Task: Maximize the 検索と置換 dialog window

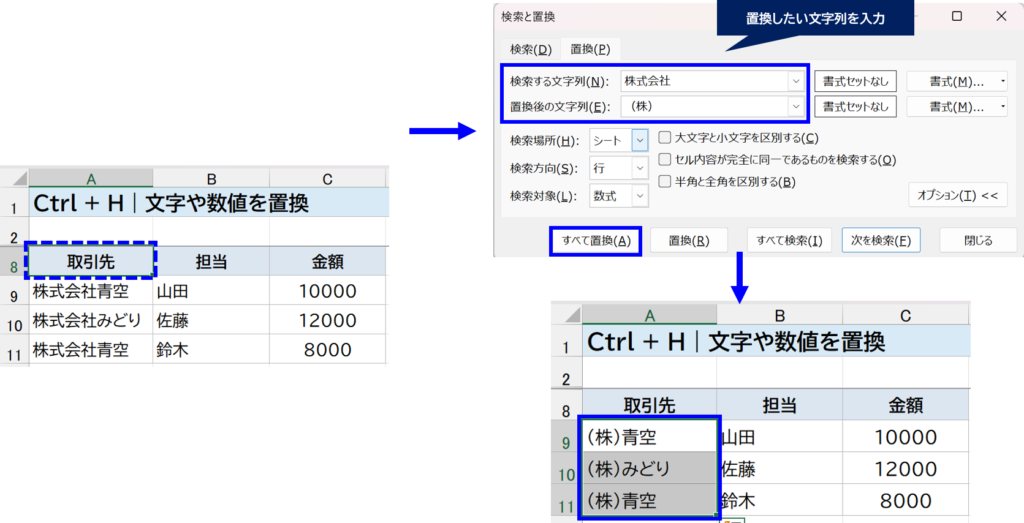Action: [x=957, y=16]
